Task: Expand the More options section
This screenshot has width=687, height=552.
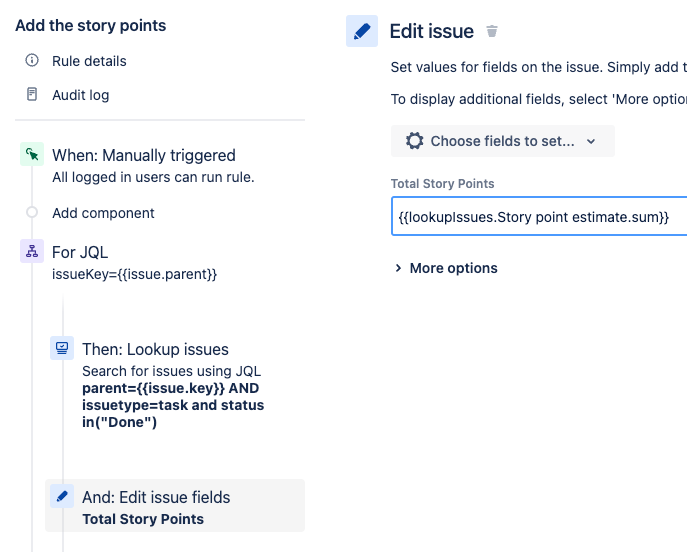Action: (446, 268)
